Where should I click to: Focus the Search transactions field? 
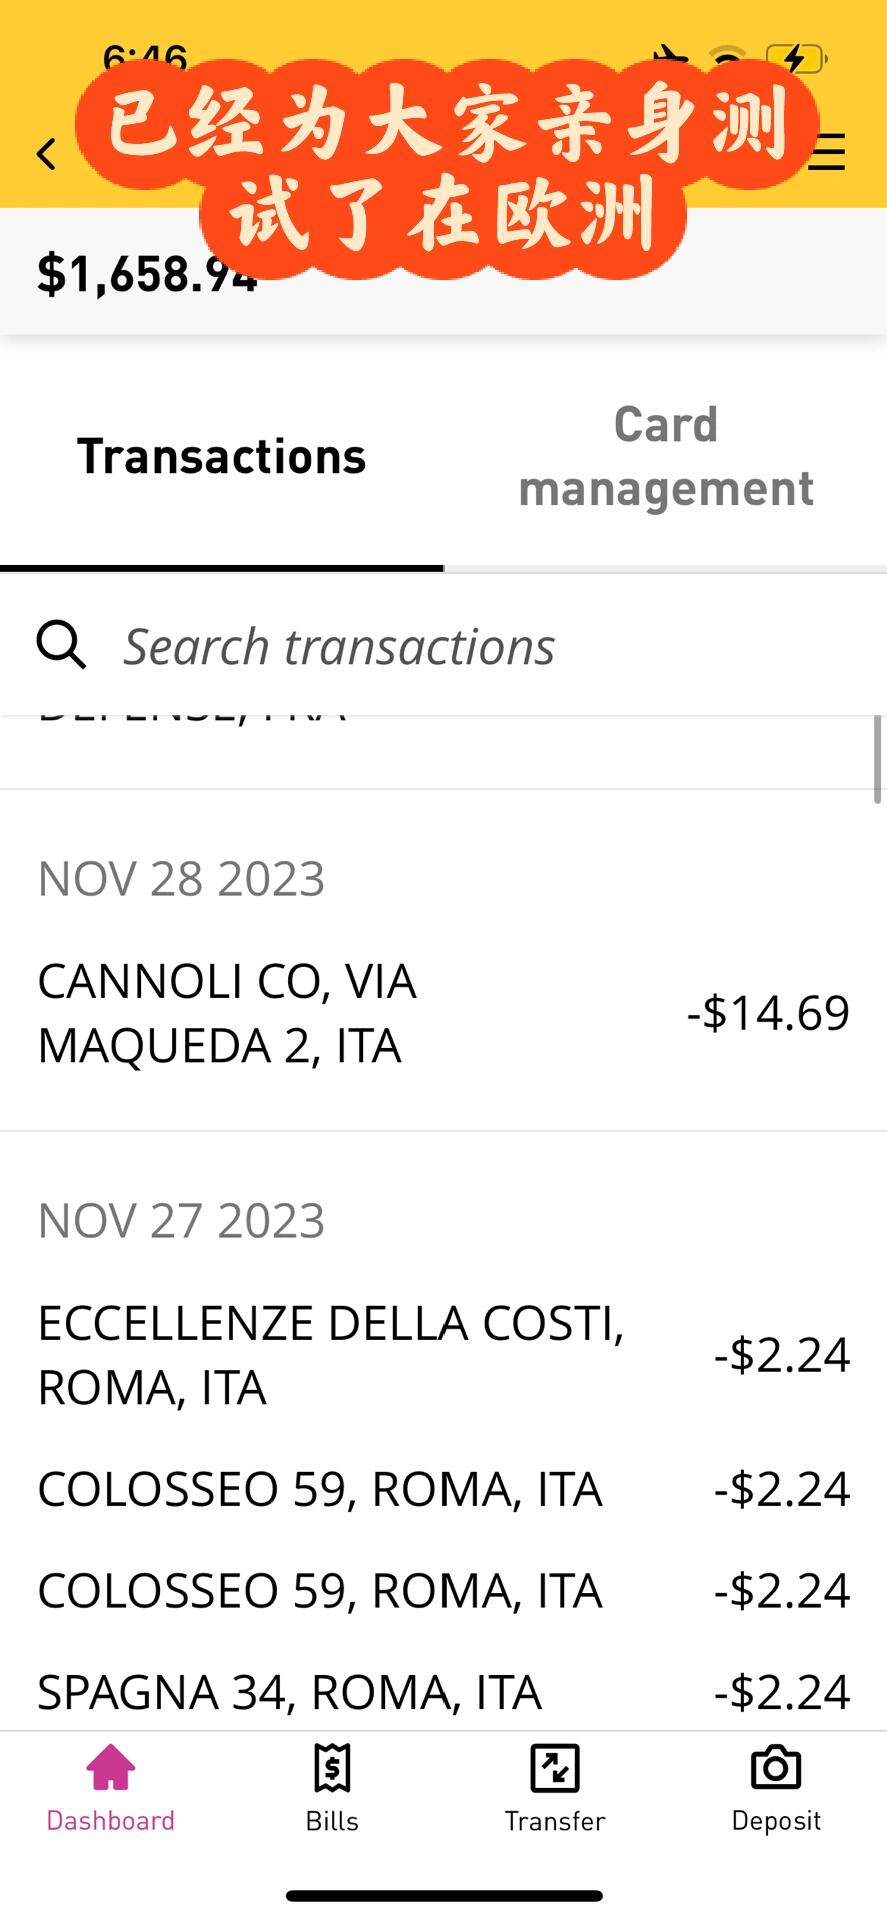tap(443, 646)
